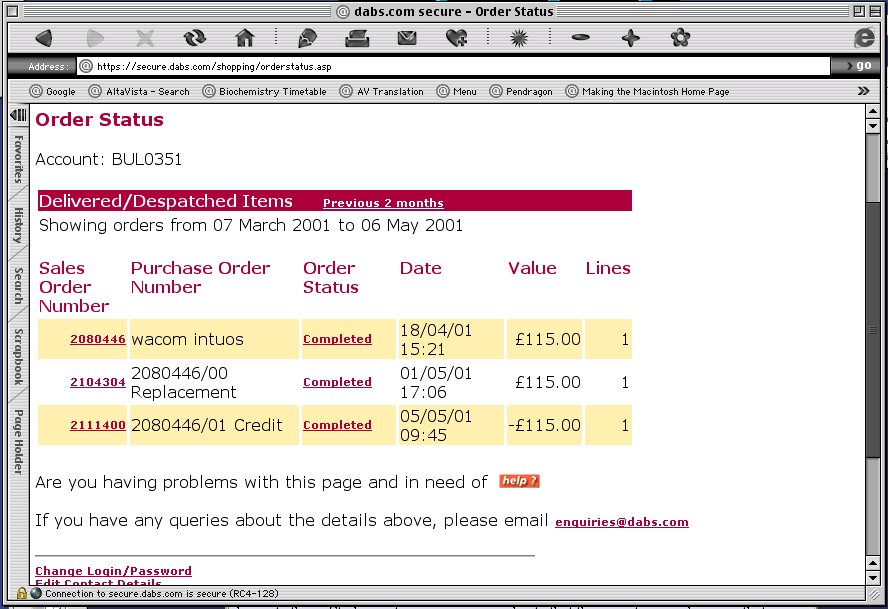
Task: Click the window collapse box in title bar
Action: (x=875, y=11)
